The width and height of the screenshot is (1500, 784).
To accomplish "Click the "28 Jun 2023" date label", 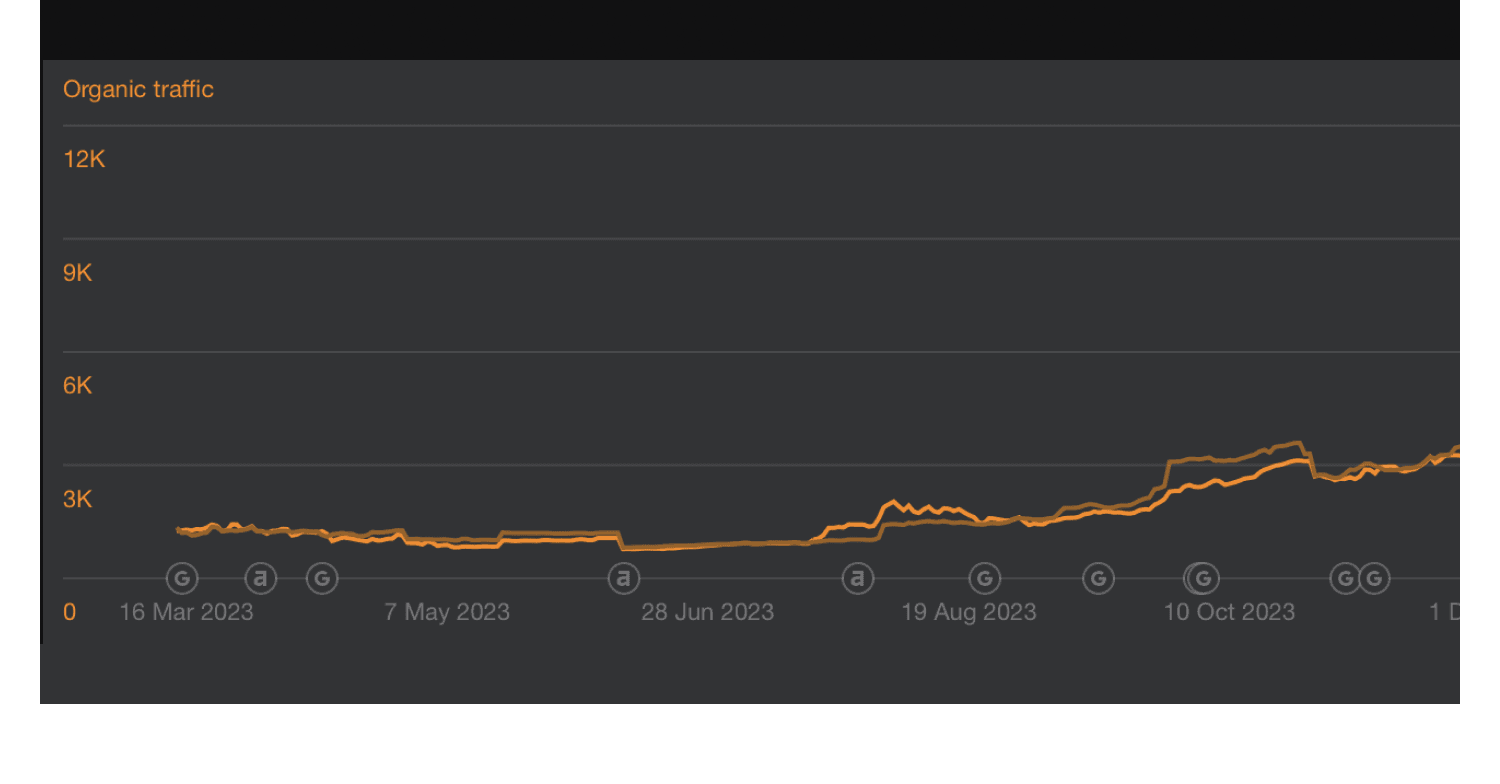I will click(x=708, y=612).
